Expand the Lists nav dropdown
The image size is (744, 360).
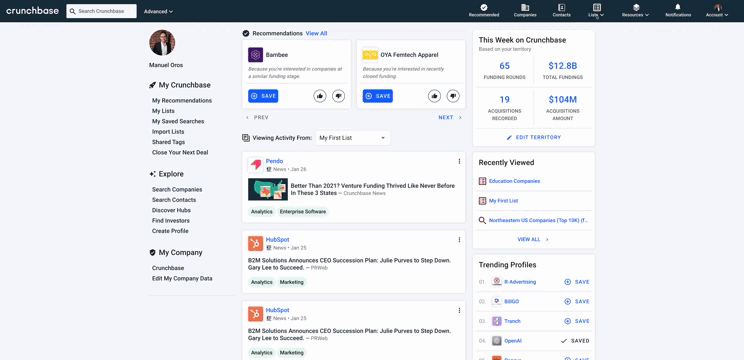pyautogui.click(x=596, y=10)
